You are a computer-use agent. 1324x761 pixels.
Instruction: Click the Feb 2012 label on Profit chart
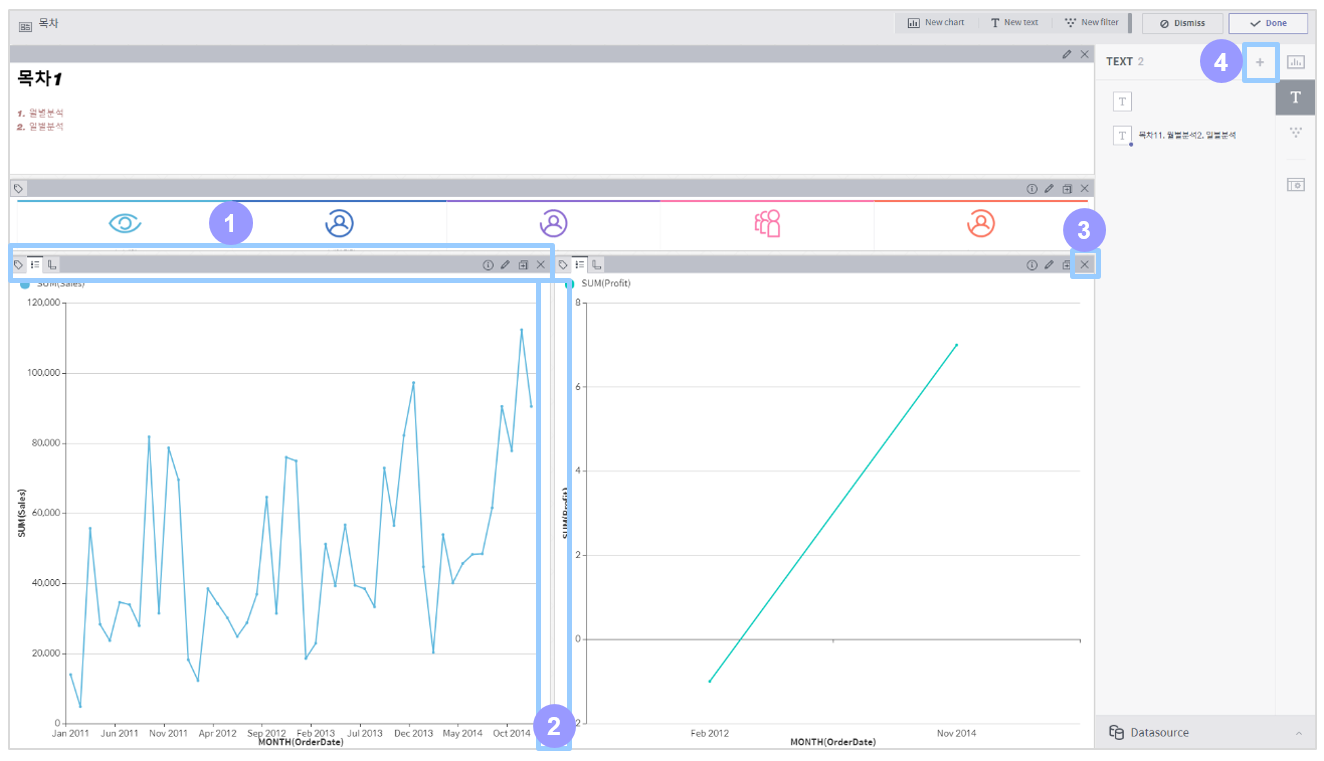point(710,733)
